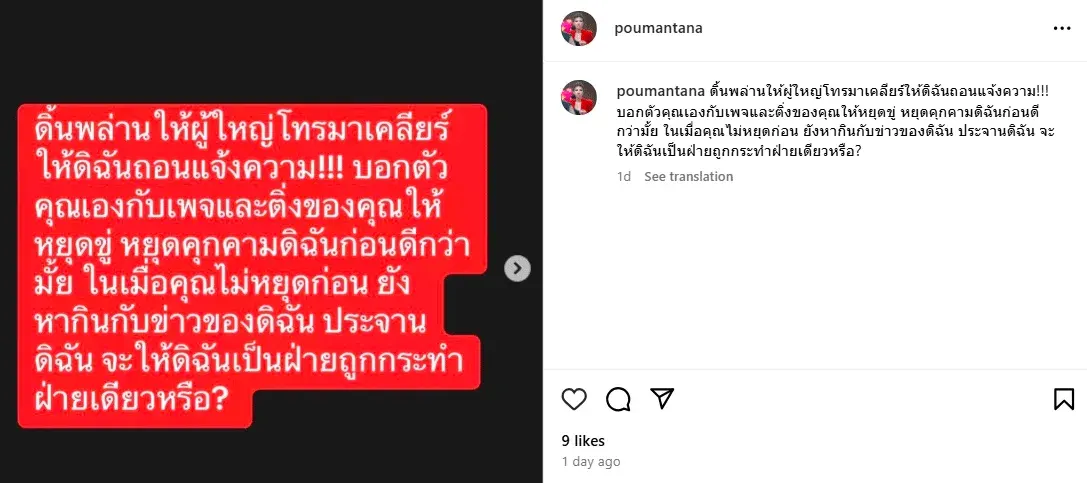
Task: Advance to the next slide with arrow
Action: (517, 268)
